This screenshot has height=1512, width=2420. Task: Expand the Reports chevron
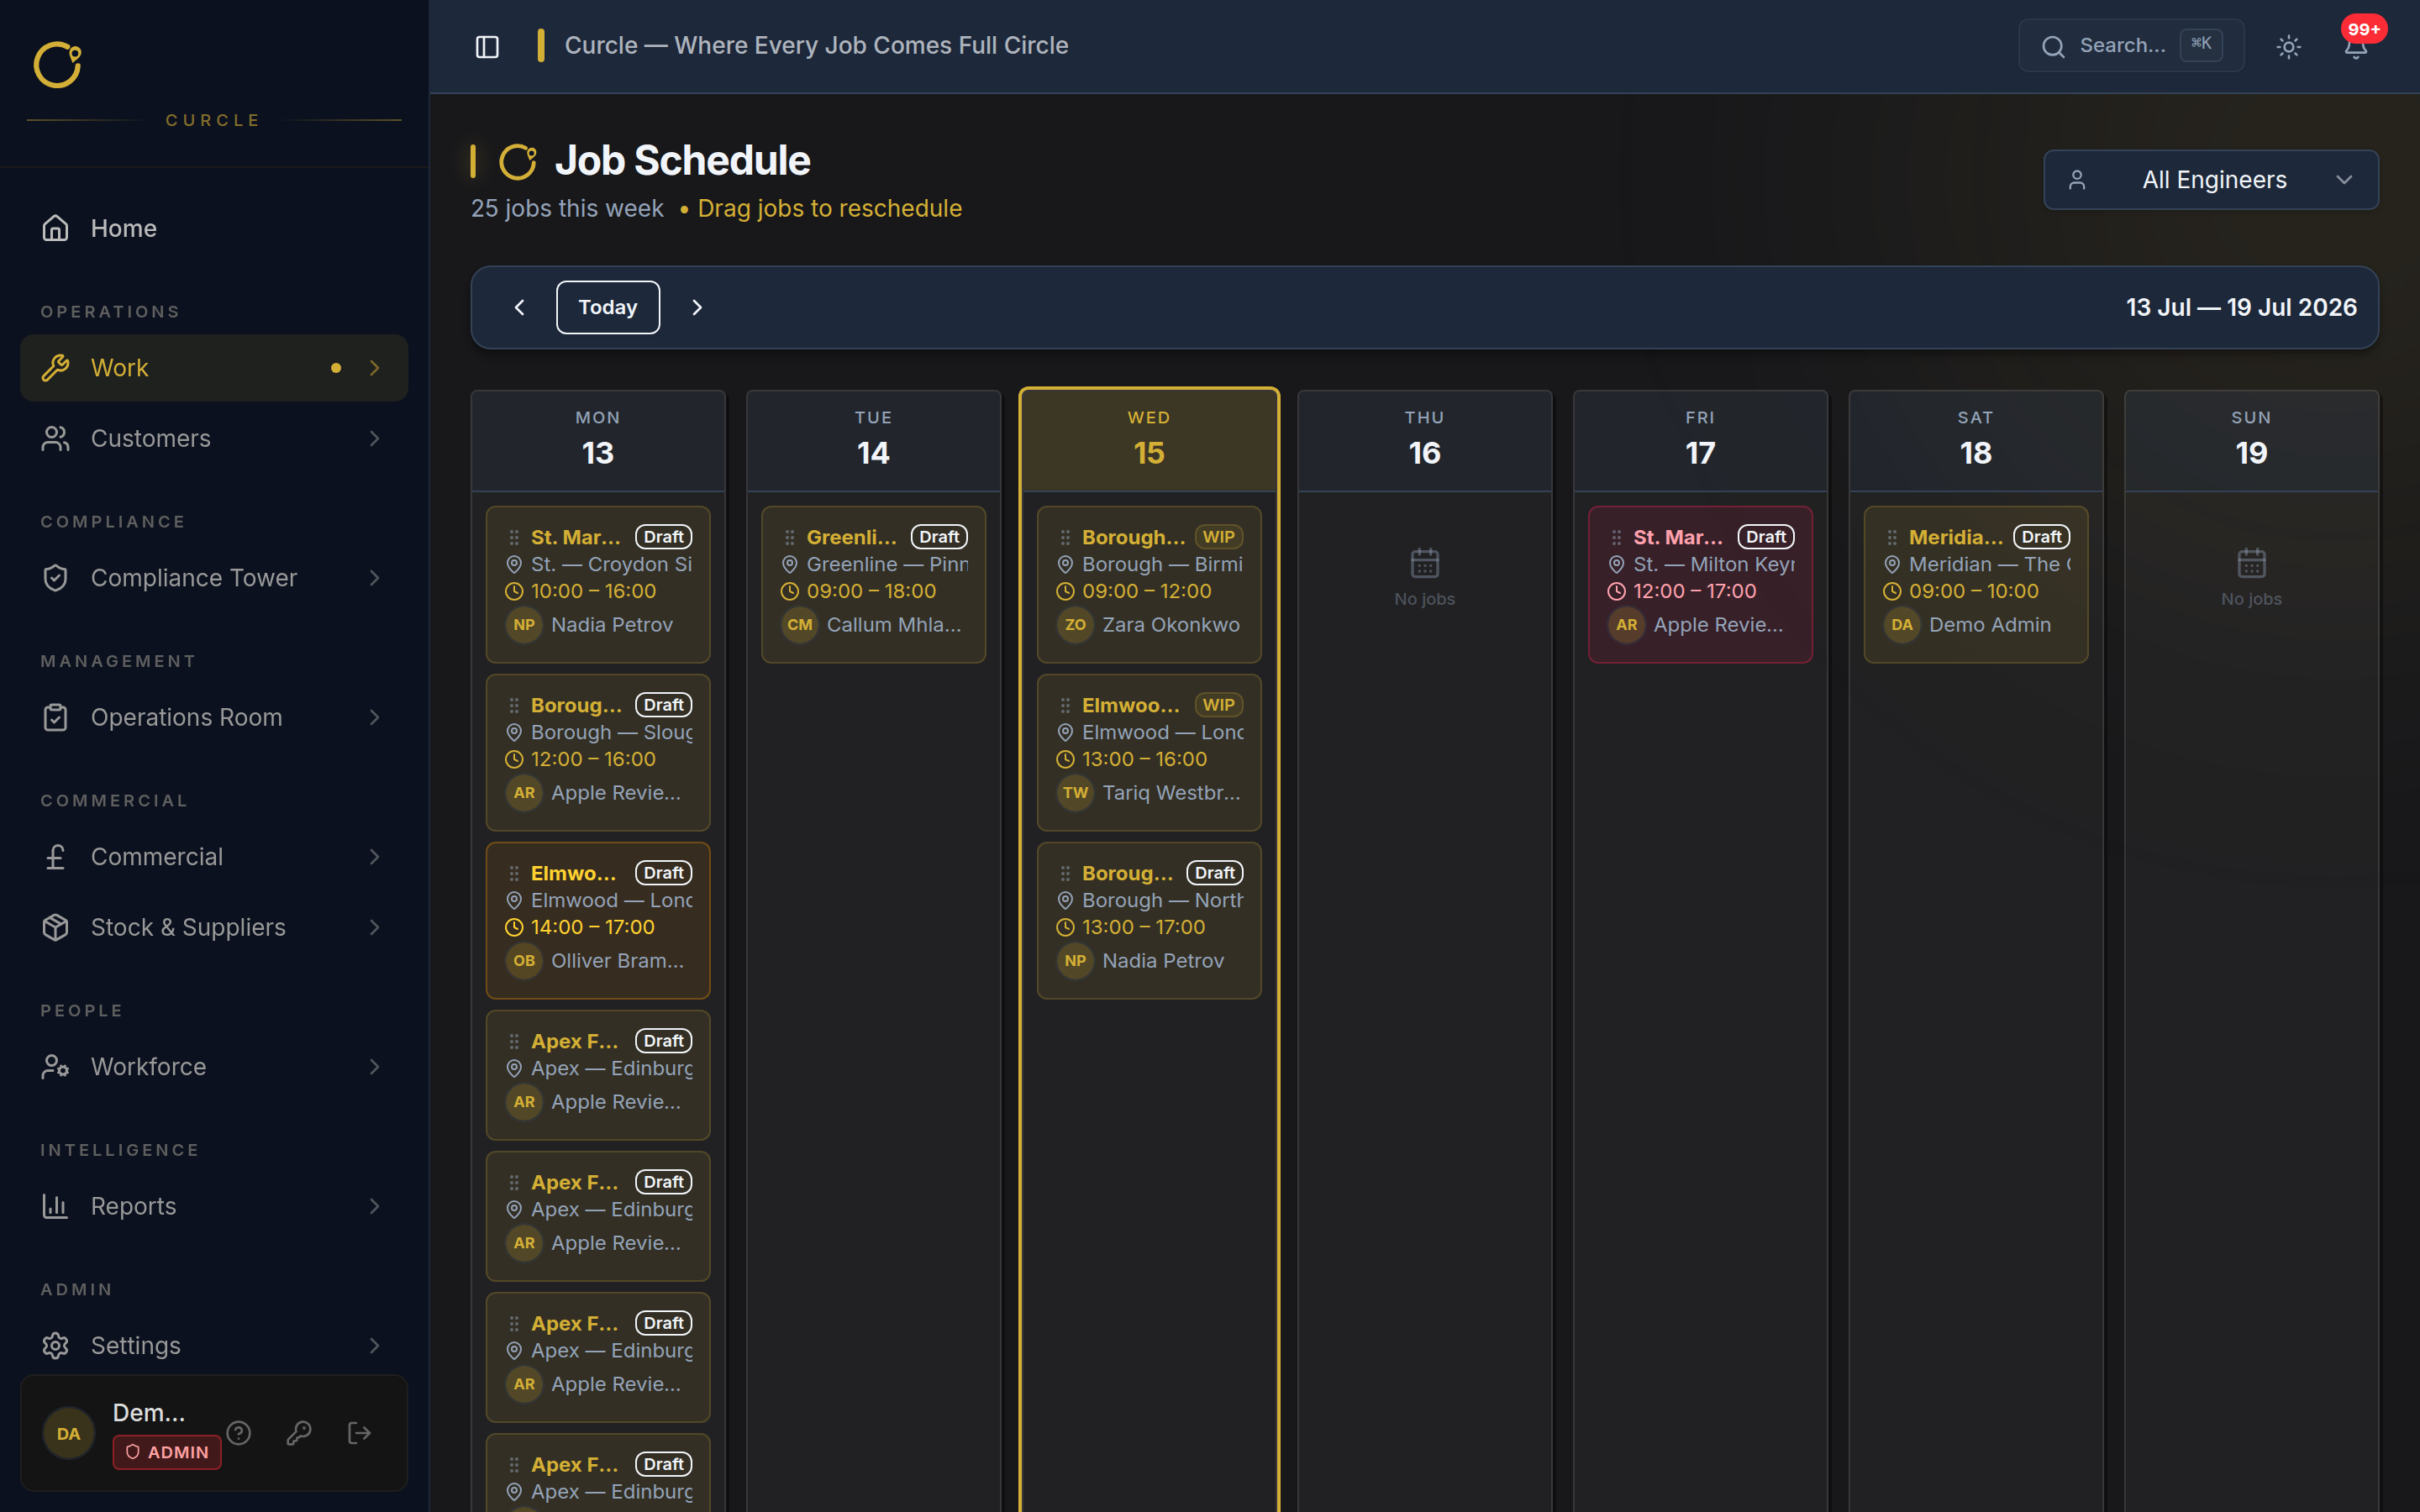click(374, 1206)
